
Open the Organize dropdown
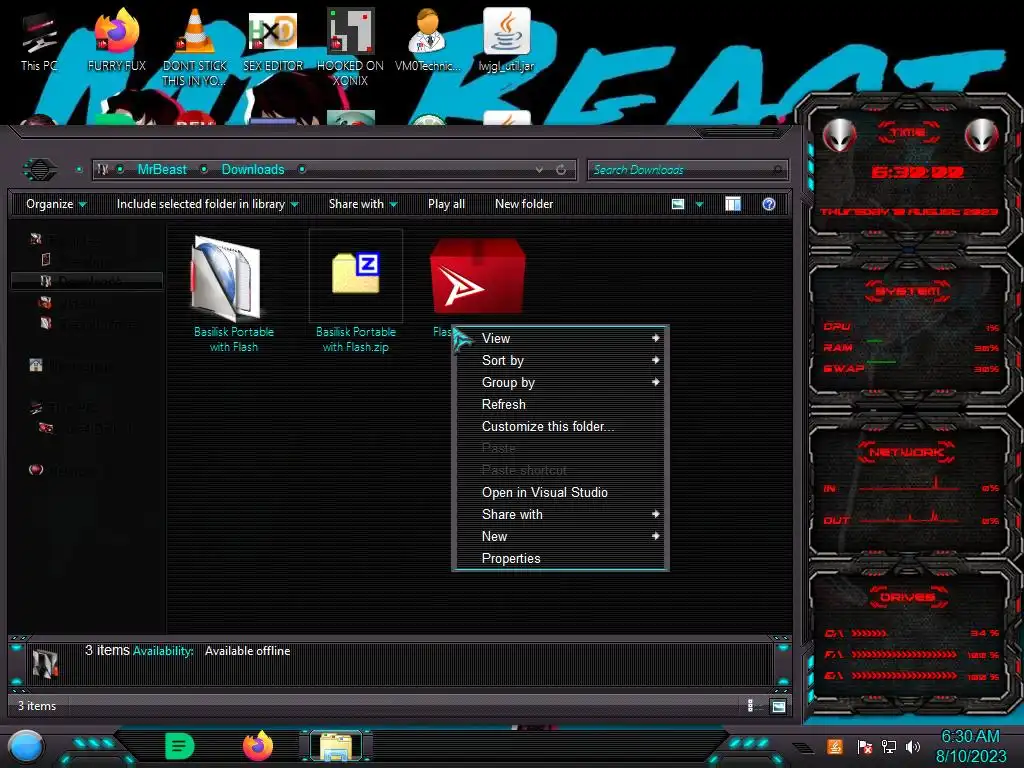click(56, 204)
